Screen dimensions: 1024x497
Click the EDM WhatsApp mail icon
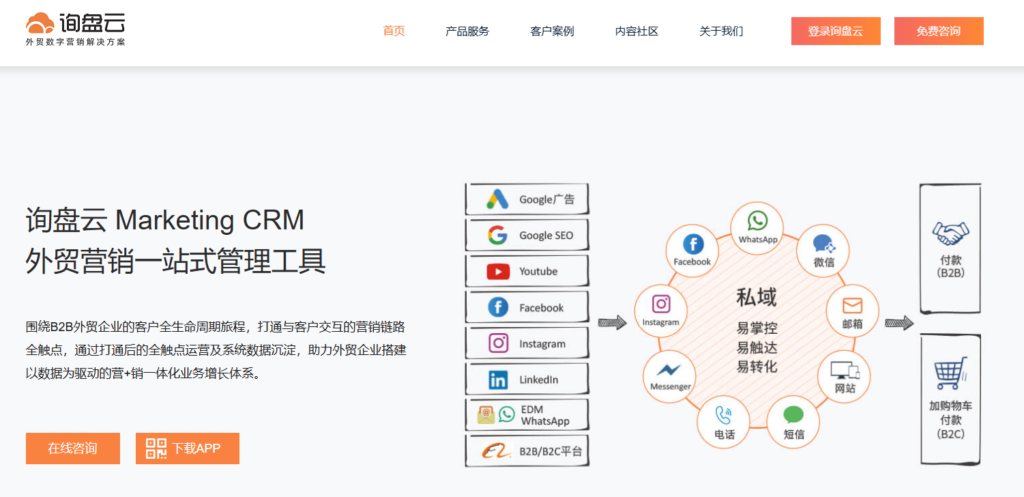(486, 415)
